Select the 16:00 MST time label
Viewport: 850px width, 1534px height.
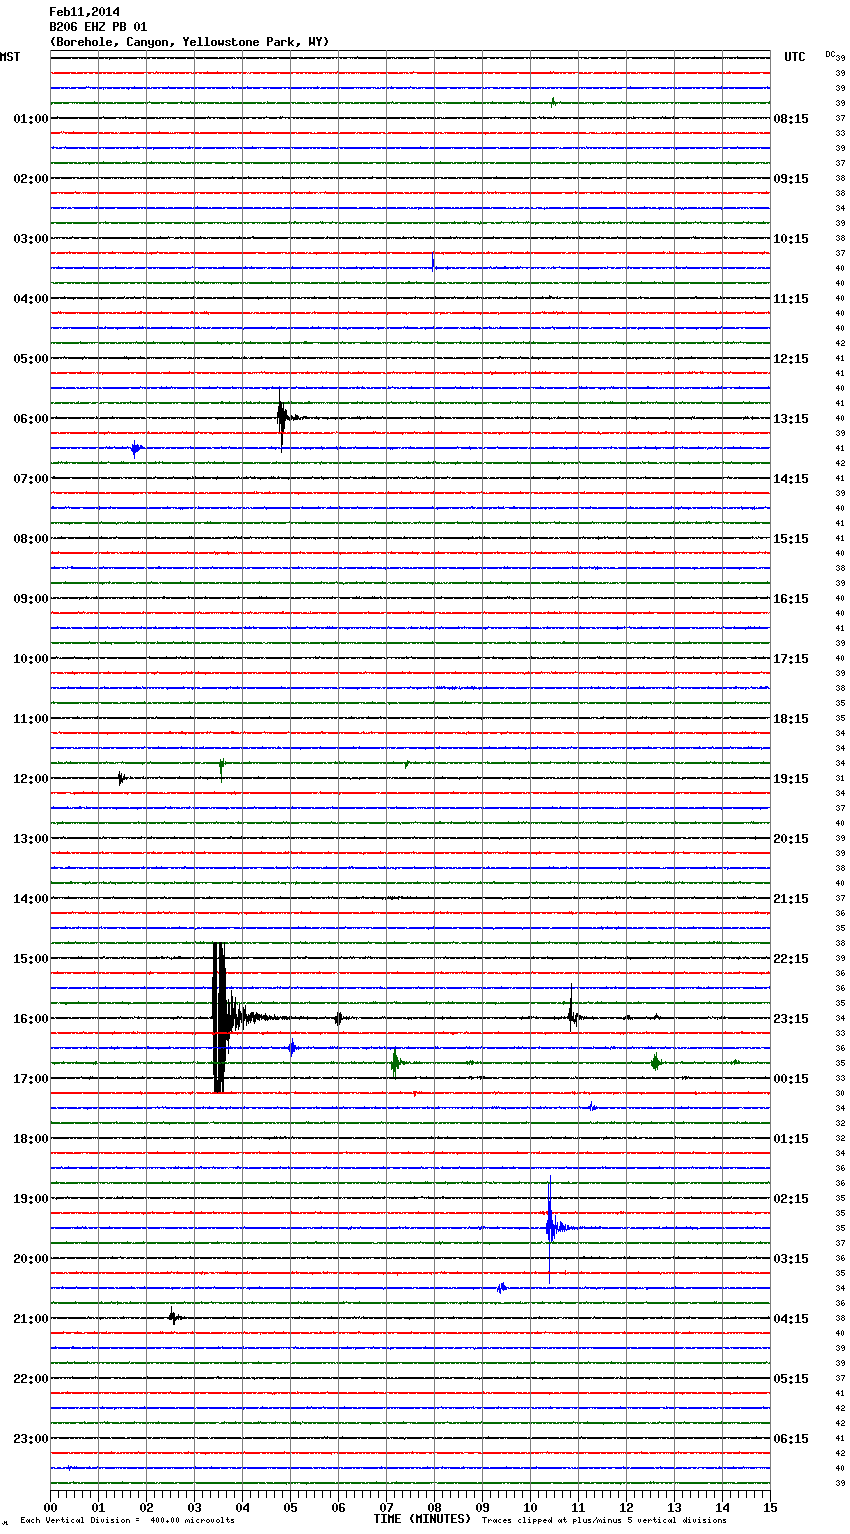[x=30, y=1019]
